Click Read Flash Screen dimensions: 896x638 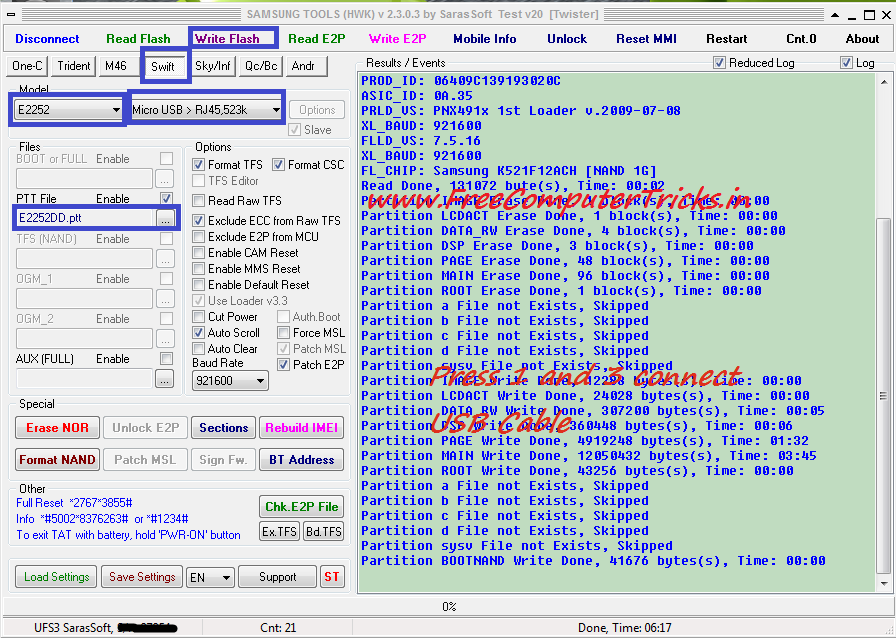(x=138, y=39)
